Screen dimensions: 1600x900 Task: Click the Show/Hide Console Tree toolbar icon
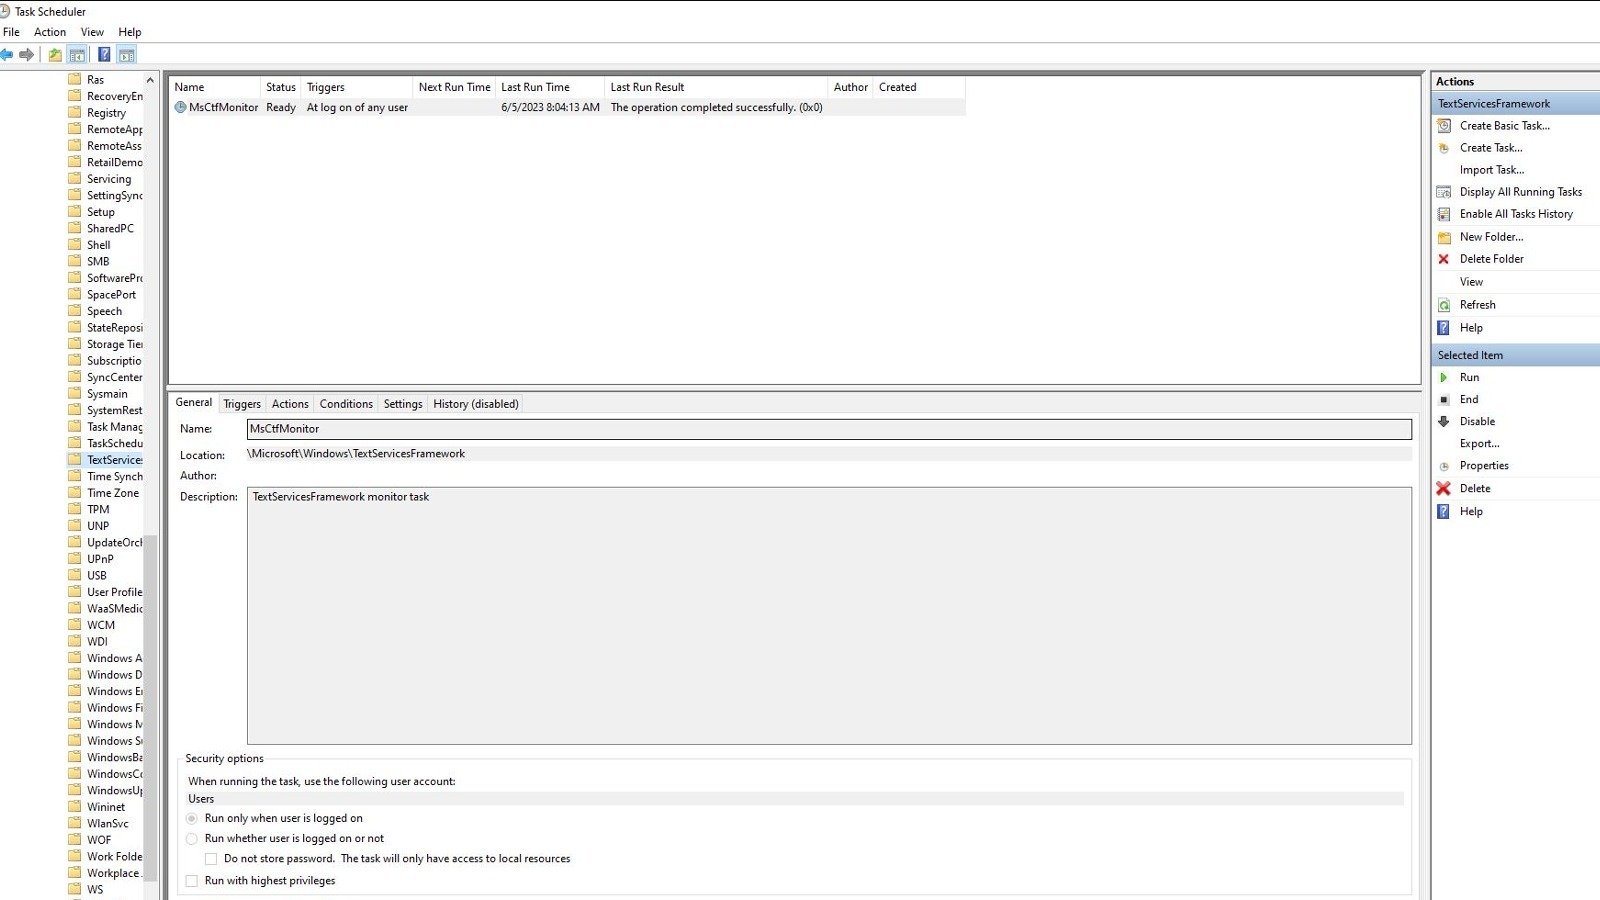click(77, 53)
